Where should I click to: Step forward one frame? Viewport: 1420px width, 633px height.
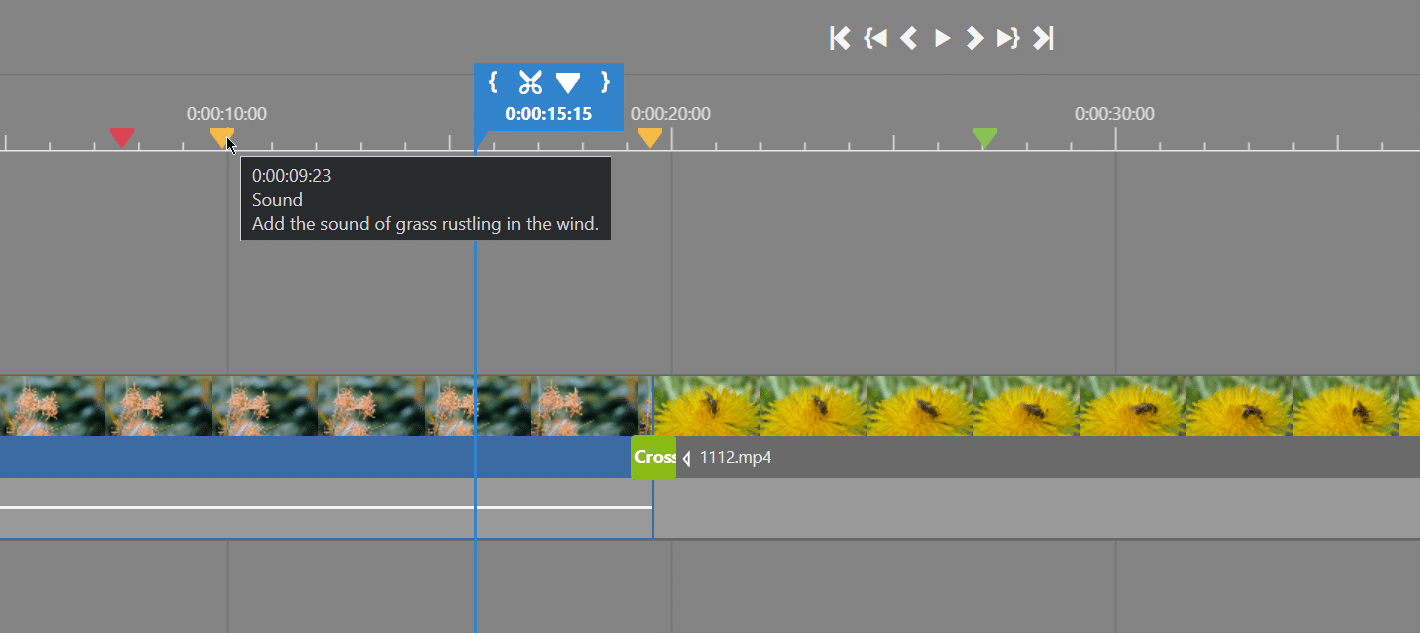point(974,38)
